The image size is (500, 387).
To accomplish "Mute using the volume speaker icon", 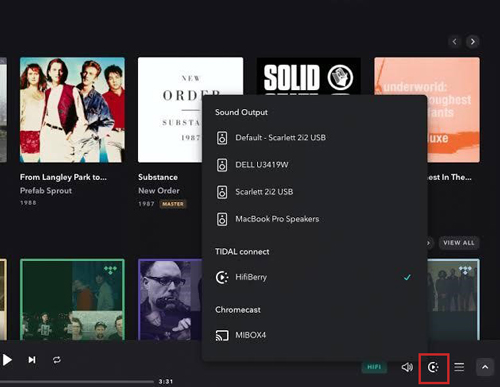I will coord(407,367).
